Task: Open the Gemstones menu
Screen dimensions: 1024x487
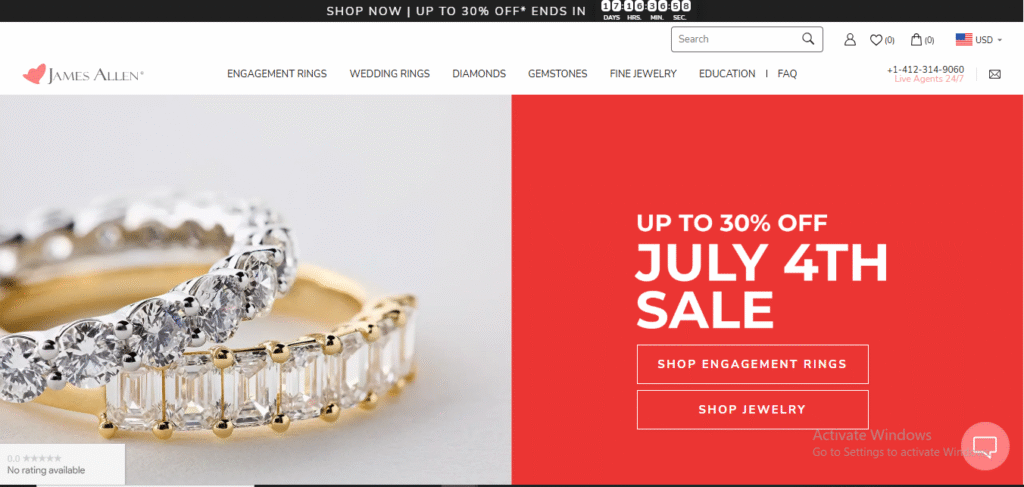Action: point(558,74)
